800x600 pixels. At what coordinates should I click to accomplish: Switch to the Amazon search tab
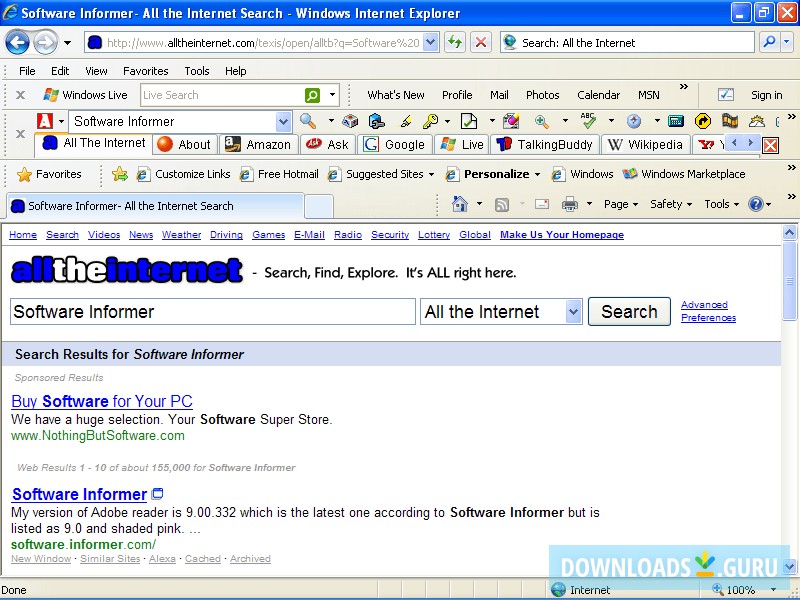click(258, 145)
